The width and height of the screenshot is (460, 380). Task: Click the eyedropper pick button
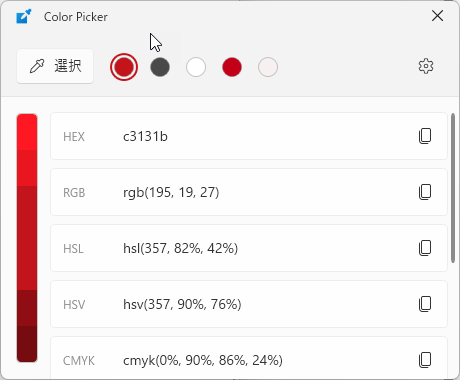pyautogui.click(x=55, y=66)
